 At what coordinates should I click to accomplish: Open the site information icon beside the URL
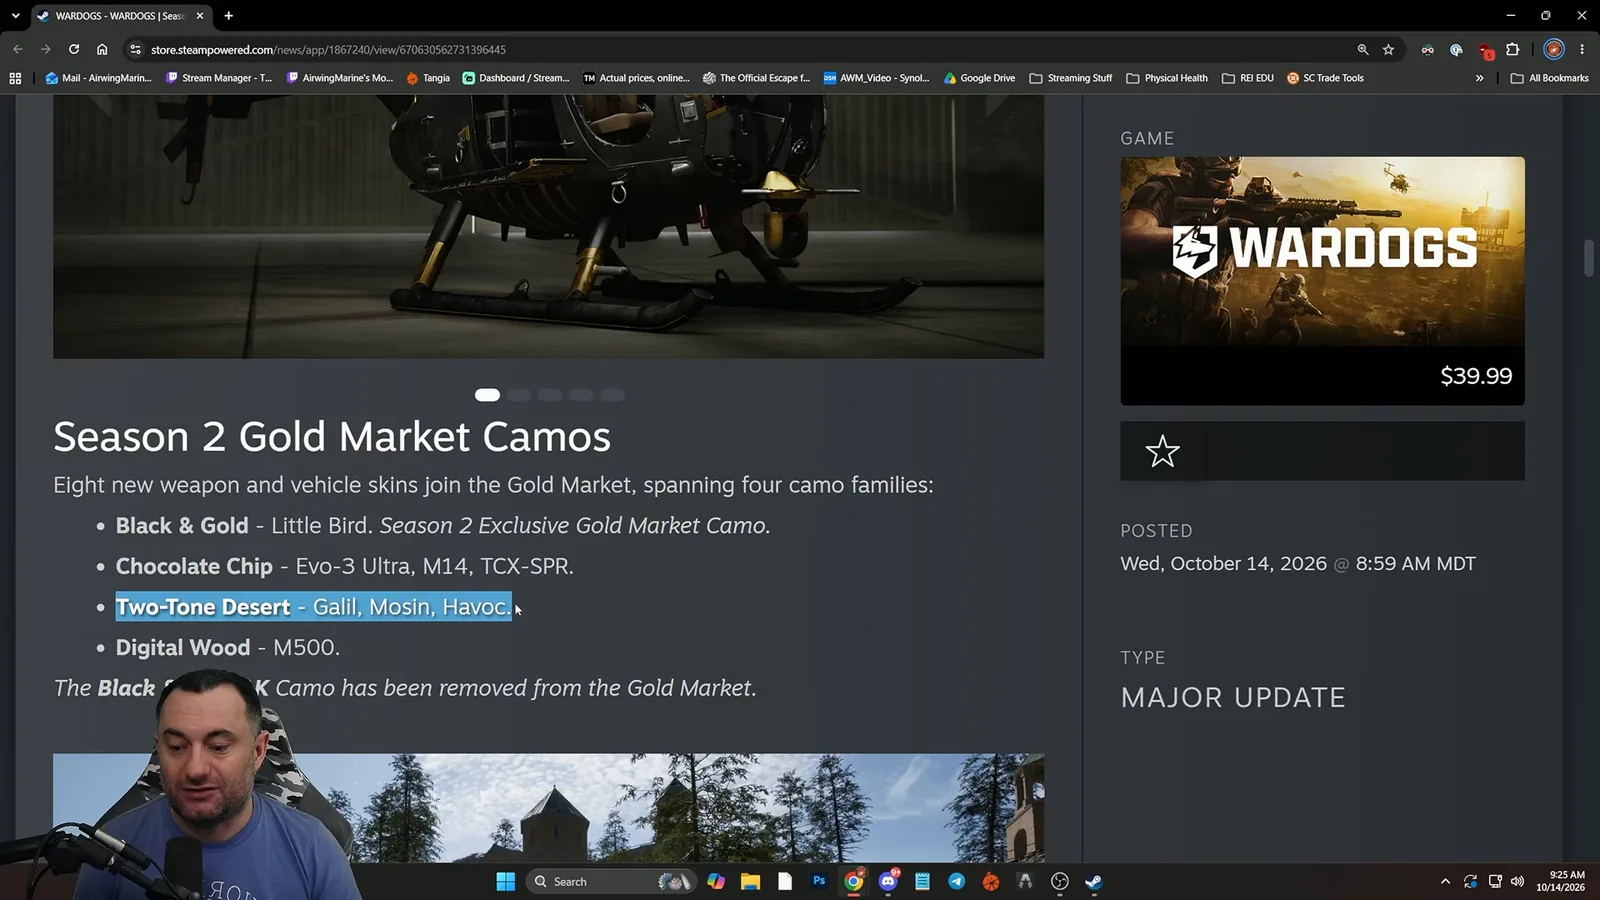click(136, 49)
